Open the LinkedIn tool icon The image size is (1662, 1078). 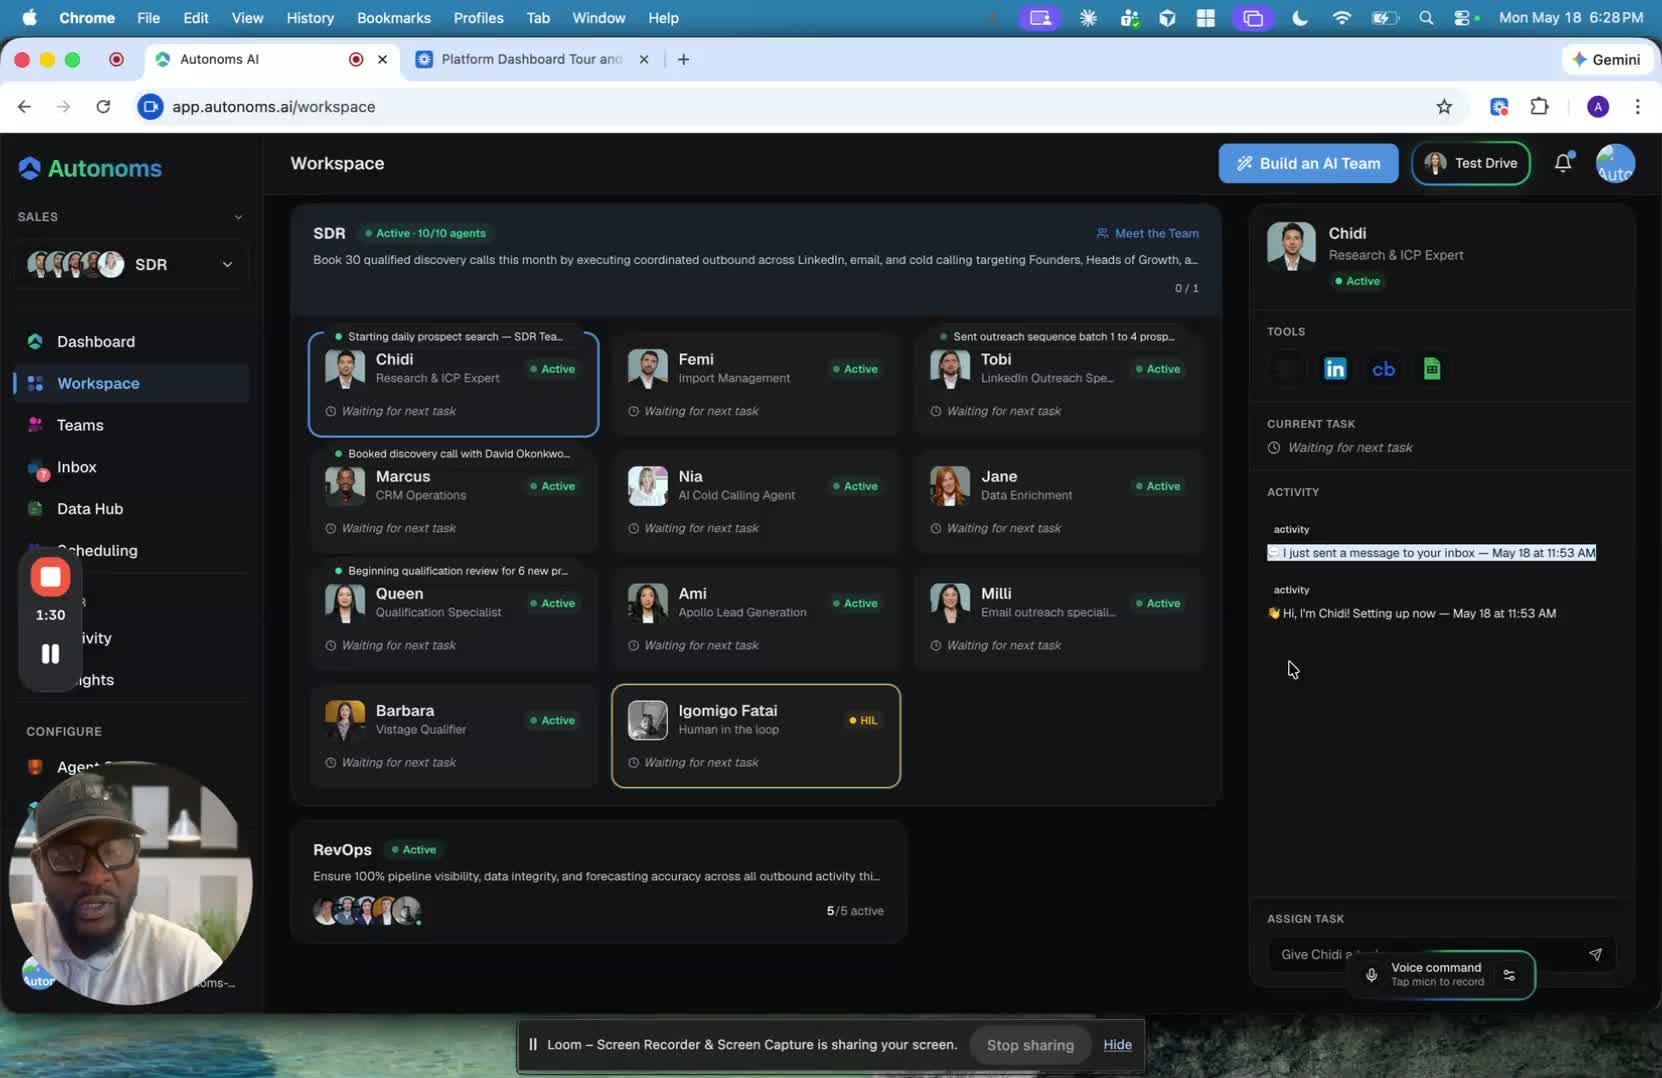point(1335,369)
